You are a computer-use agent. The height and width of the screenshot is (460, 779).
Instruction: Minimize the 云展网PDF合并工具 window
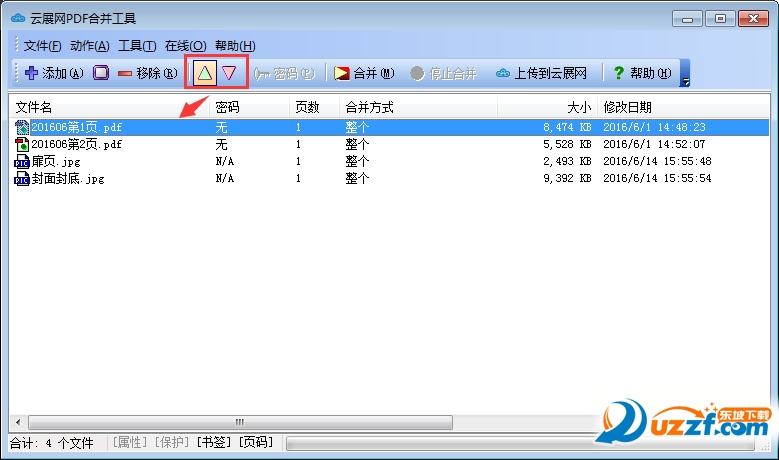coord(687,19)
